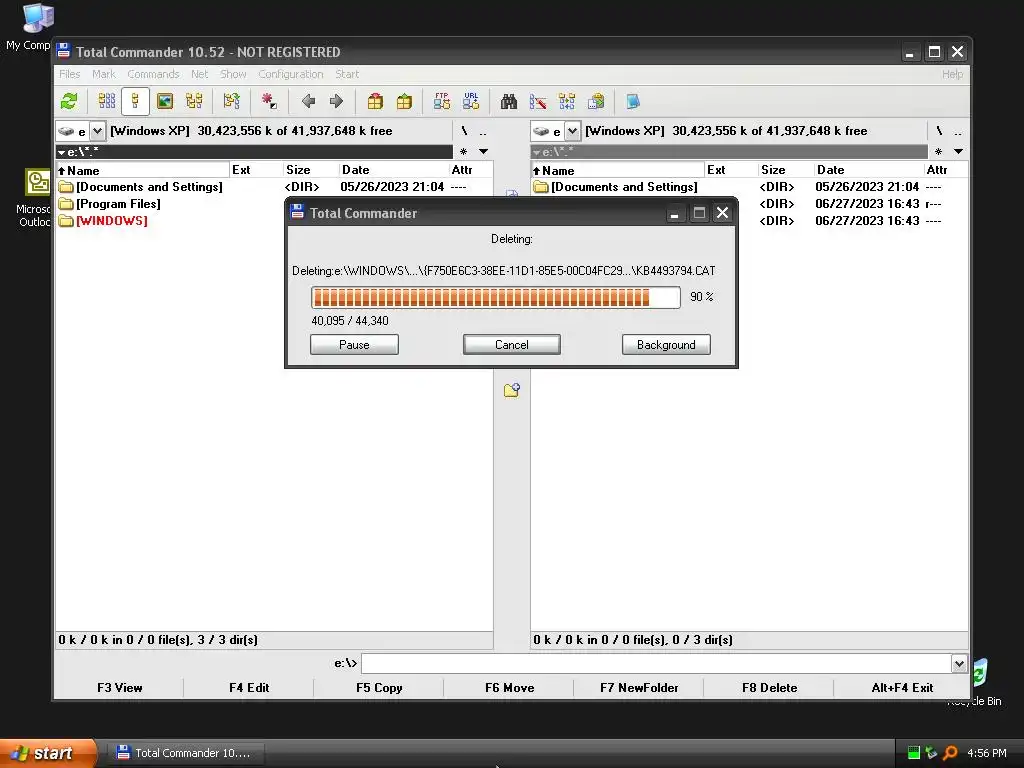Open the Commands menu
The width and height of the screenshot is (1024, 768).
click(153, 74)
